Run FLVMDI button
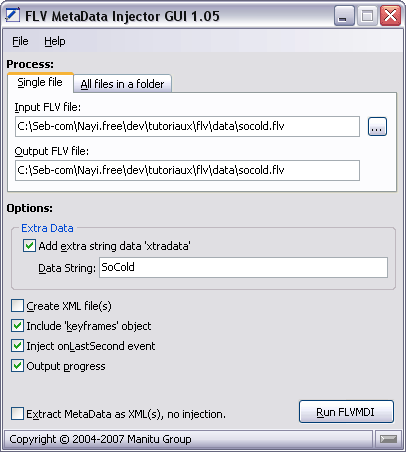Viewport: 406px width, 452px height. point(346,412)
